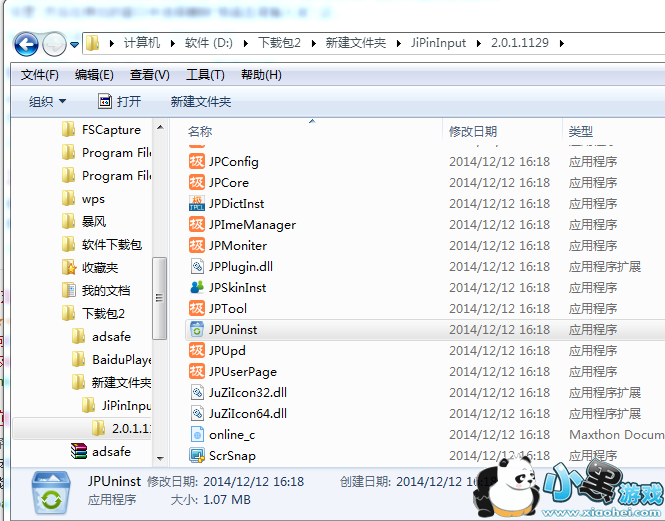Click the greyed Forward navigation arrow
Image resolution: width=665 pixels, height=521 pixels.
[x=54, y=44]
